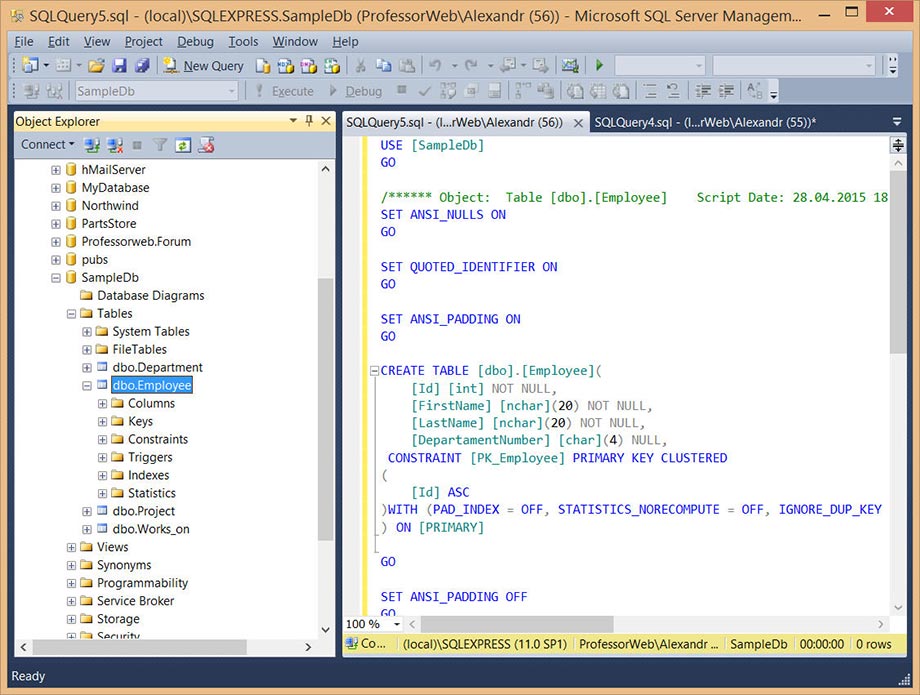Cut selection using the scissors icon
The image size is (920, 695).
(360, 66)
